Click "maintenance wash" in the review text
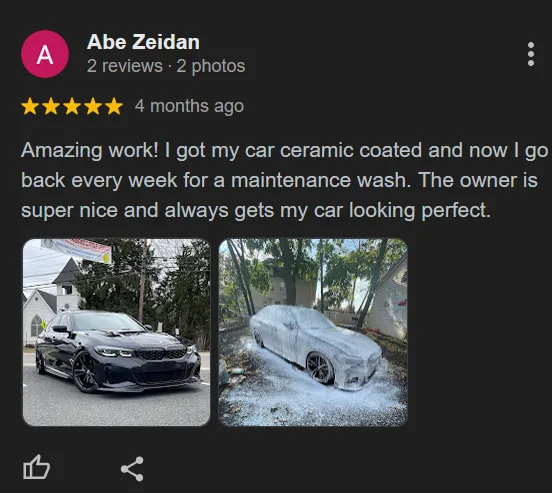552x493 pixels. (321, 180)
